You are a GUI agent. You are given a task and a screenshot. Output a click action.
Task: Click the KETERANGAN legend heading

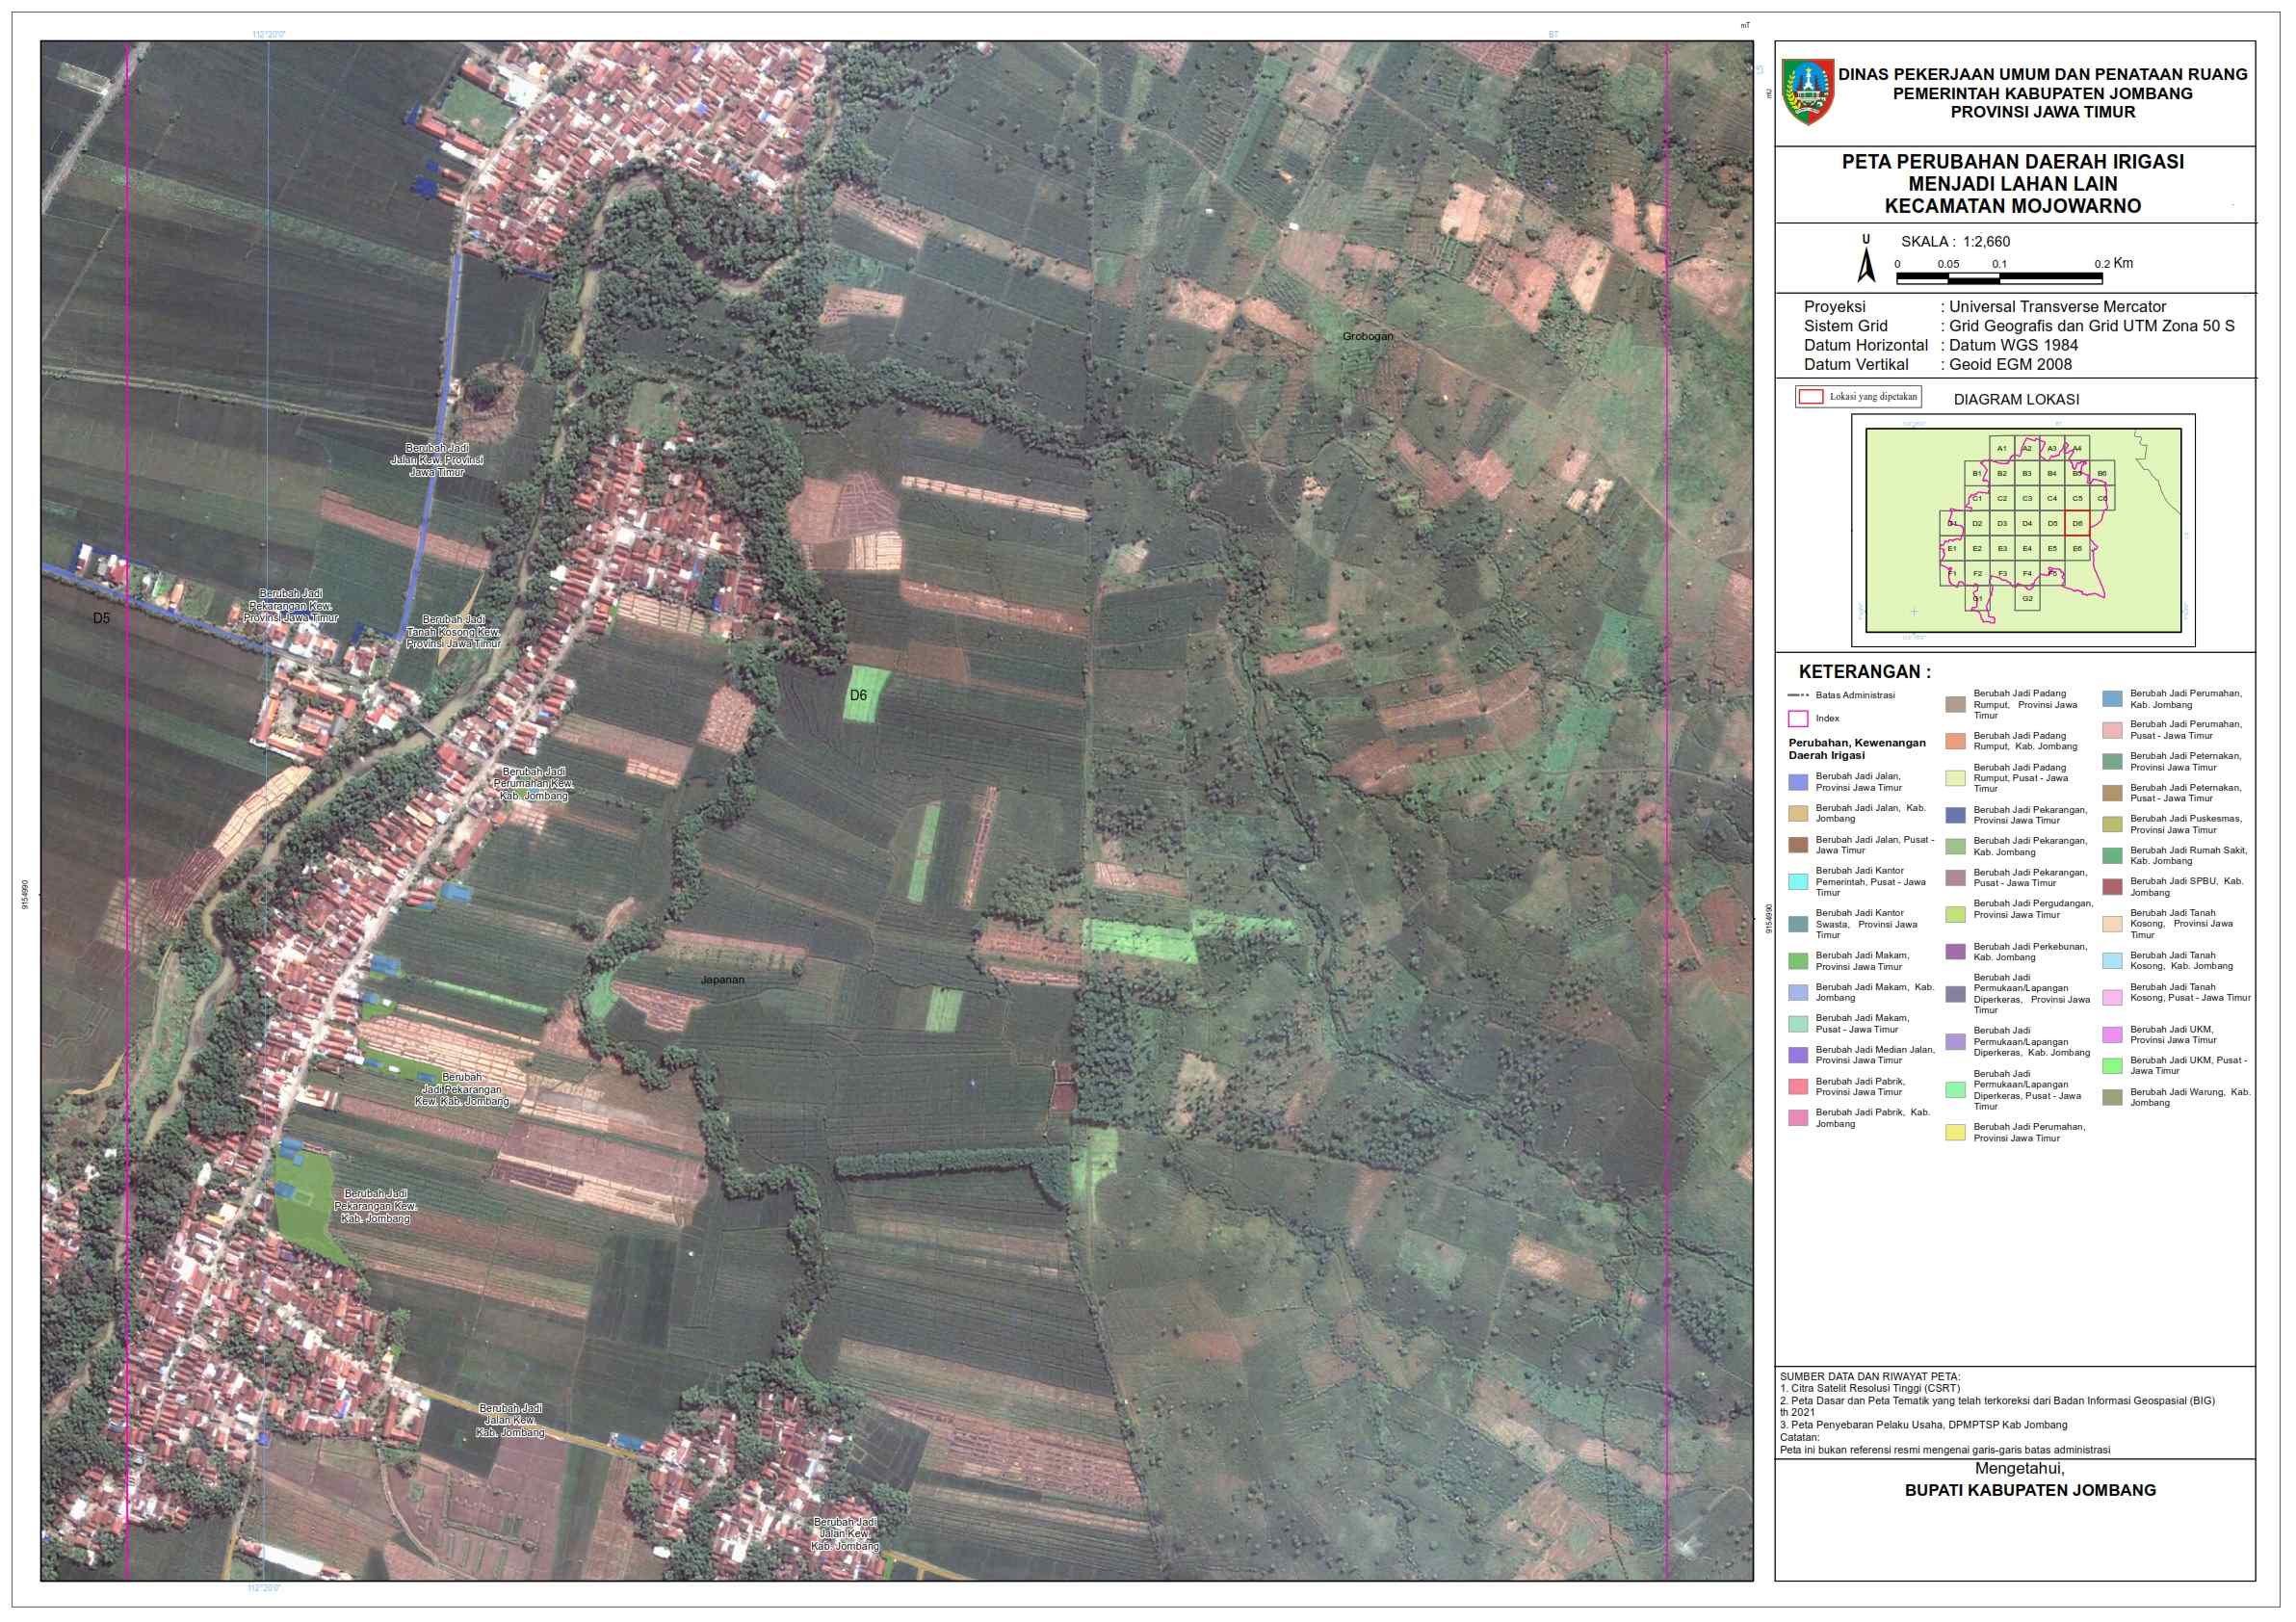pyautogui.click(x=1864, y=671)
